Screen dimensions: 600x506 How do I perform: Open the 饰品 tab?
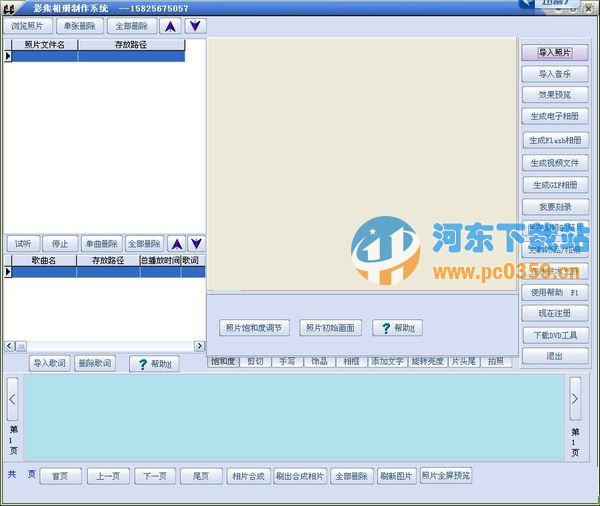coord(320,361)
